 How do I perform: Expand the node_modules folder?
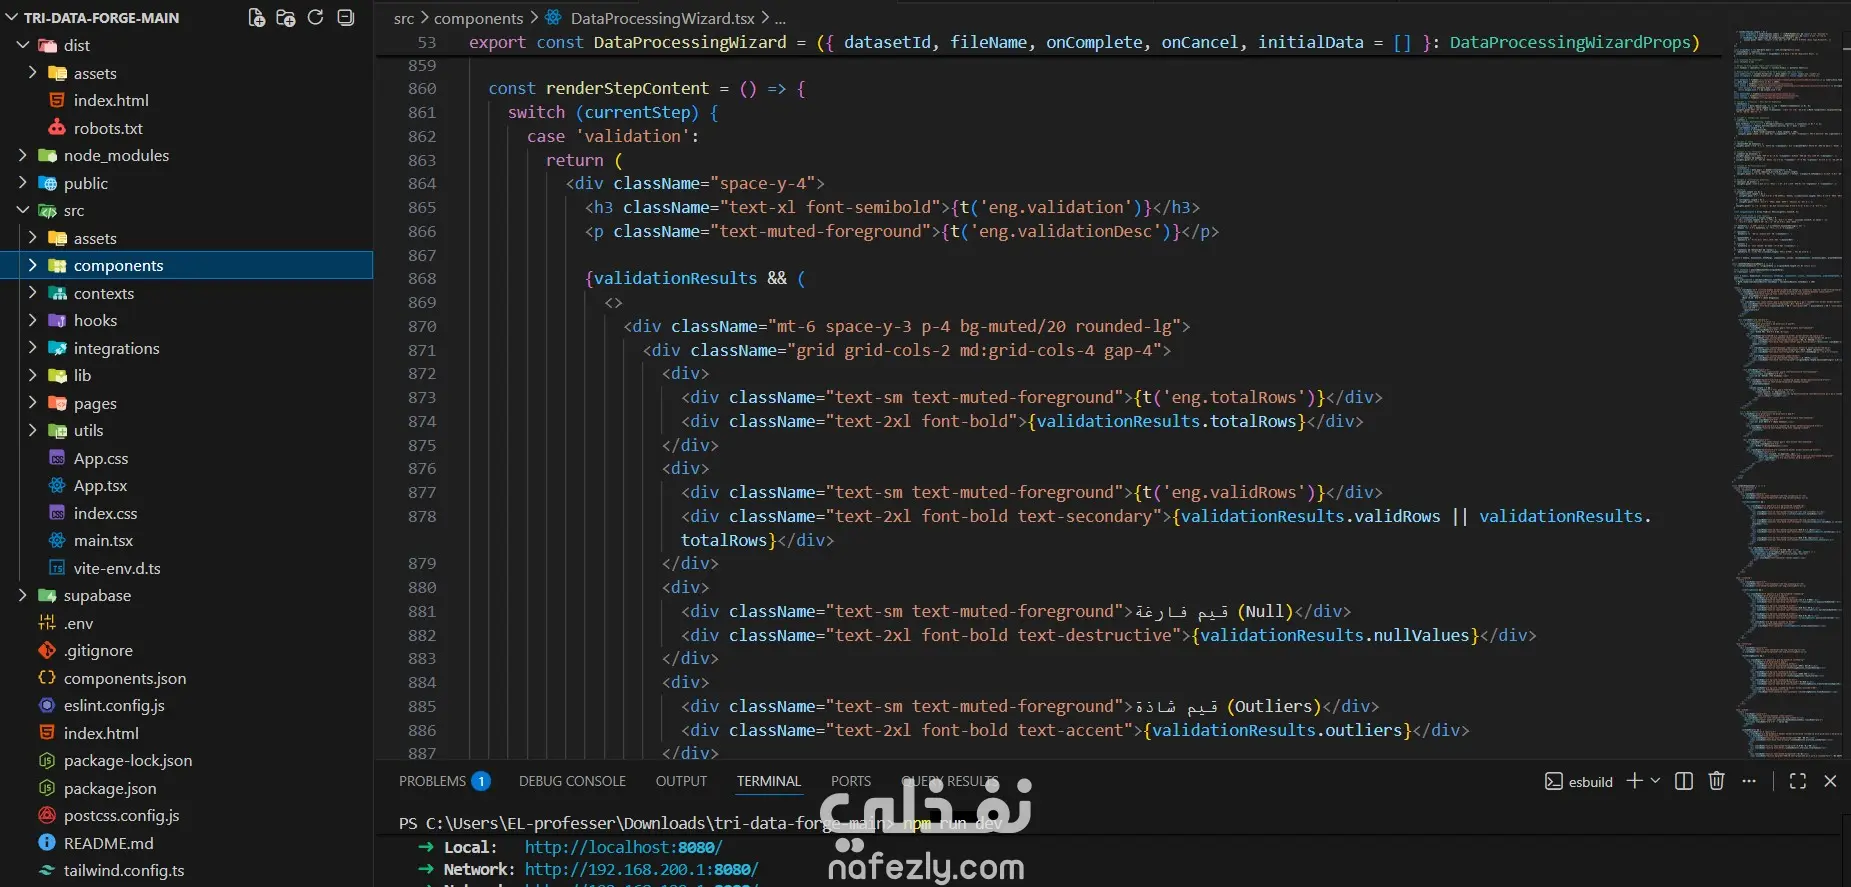click(23, 155)
